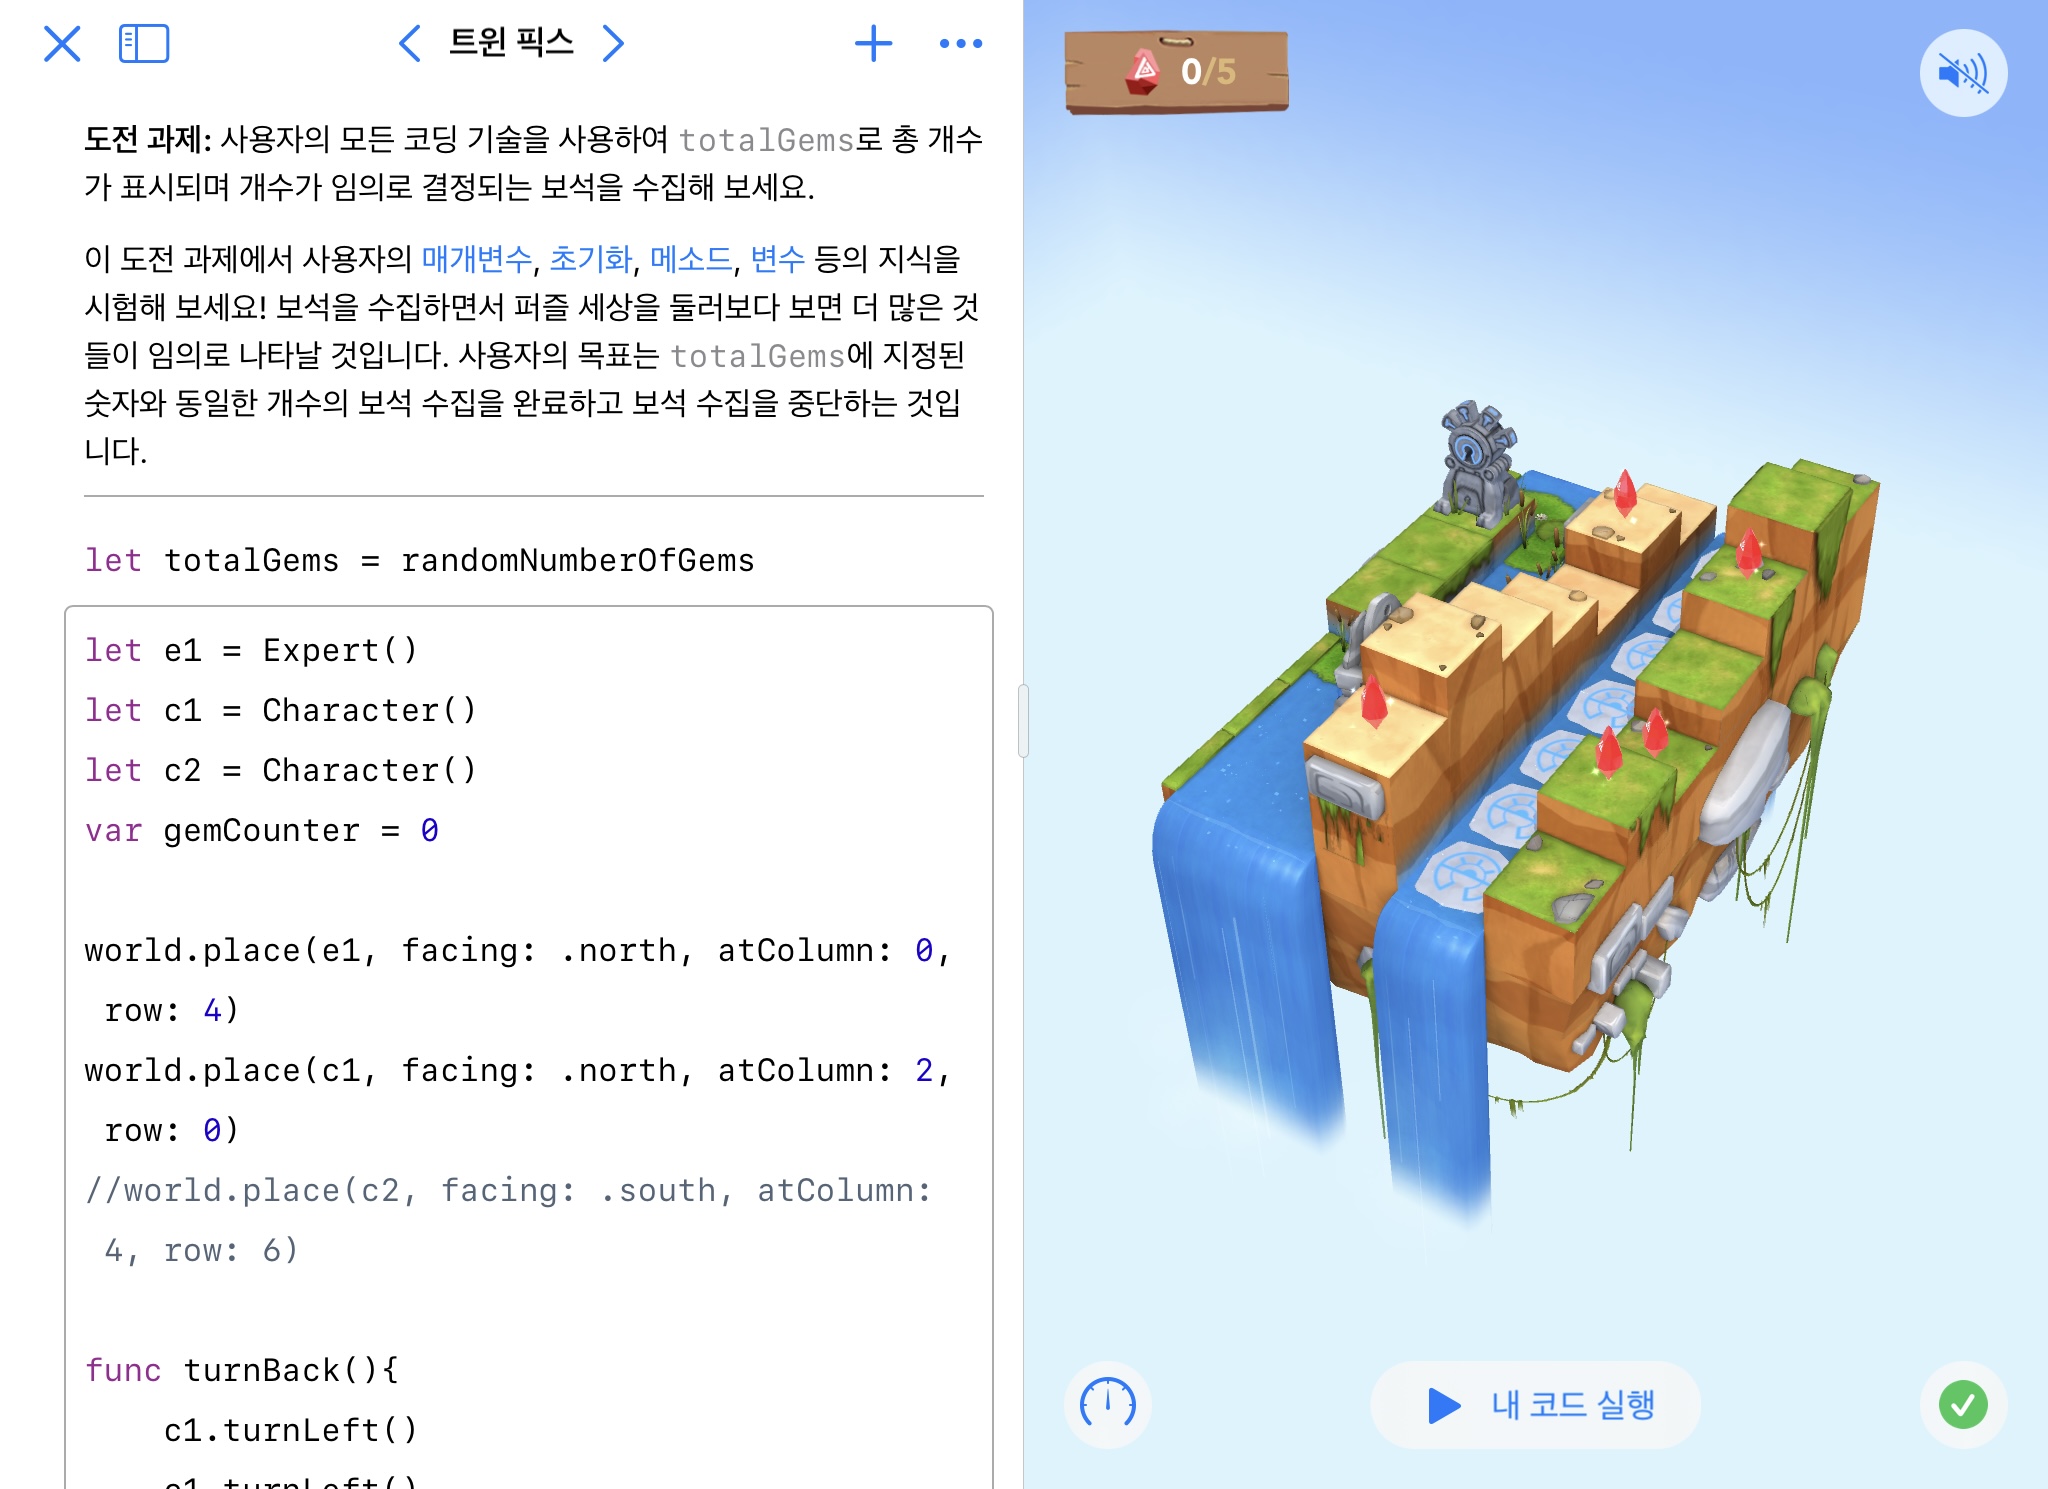Close the playground with the X icon

tap(62, 44)
